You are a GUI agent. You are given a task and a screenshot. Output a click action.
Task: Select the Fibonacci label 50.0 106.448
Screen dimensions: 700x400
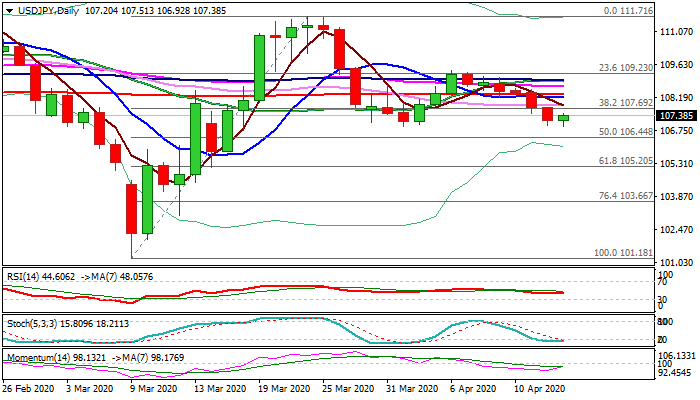[x=625, y=132]
